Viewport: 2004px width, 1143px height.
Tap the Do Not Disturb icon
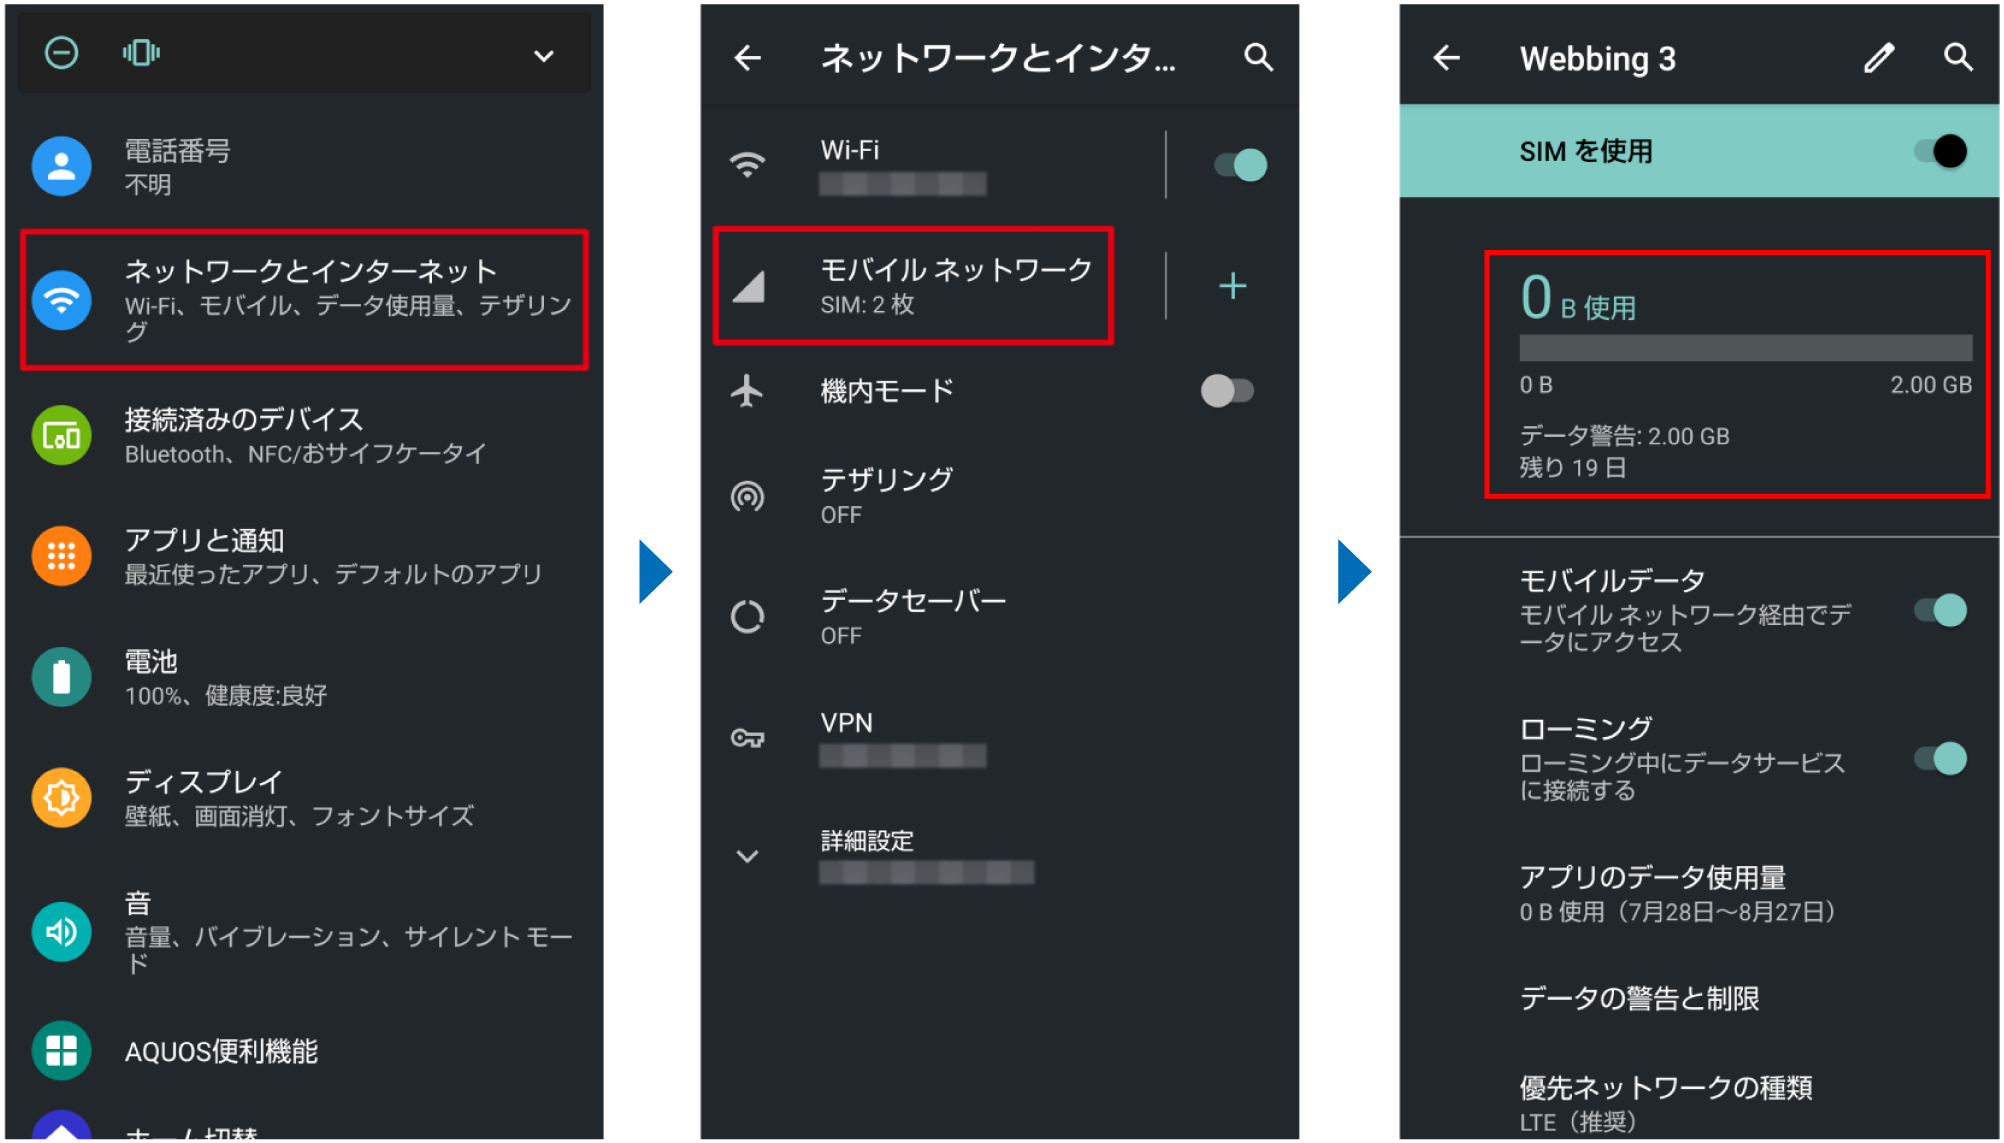point(62,53)
